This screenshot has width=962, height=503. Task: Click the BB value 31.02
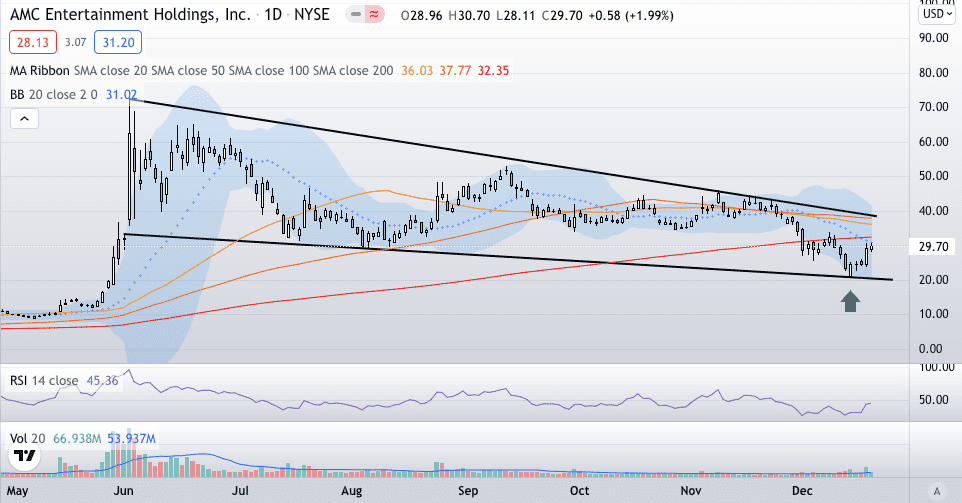tap(121, 94)
